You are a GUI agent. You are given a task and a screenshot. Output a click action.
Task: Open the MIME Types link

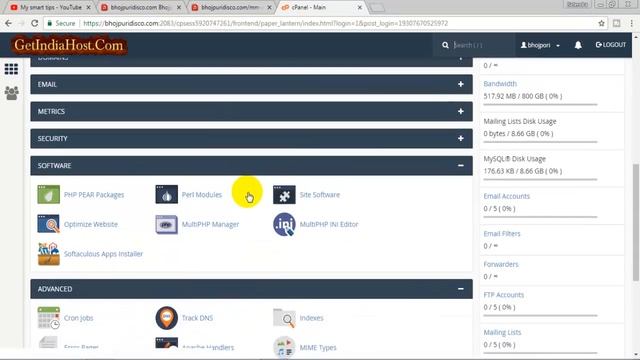coord(318,348)
